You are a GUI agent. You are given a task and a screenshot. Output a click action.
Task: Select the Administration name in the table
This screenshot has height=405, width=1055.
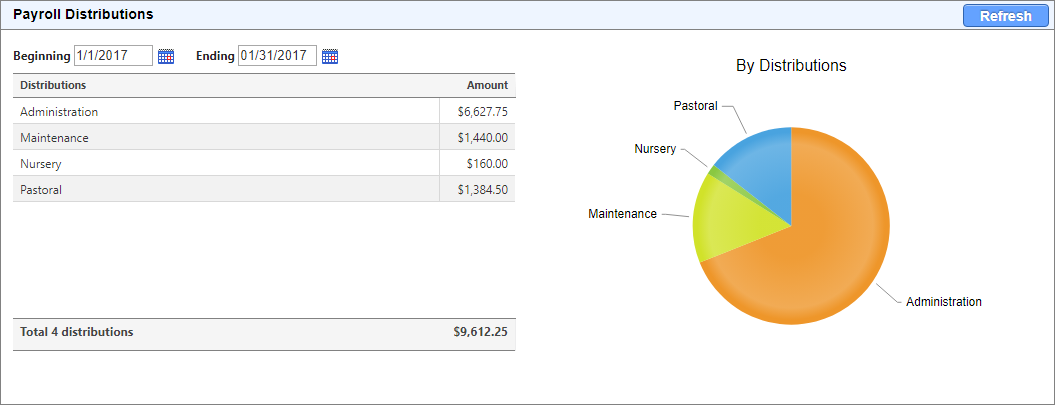click(x=59, y=112)
